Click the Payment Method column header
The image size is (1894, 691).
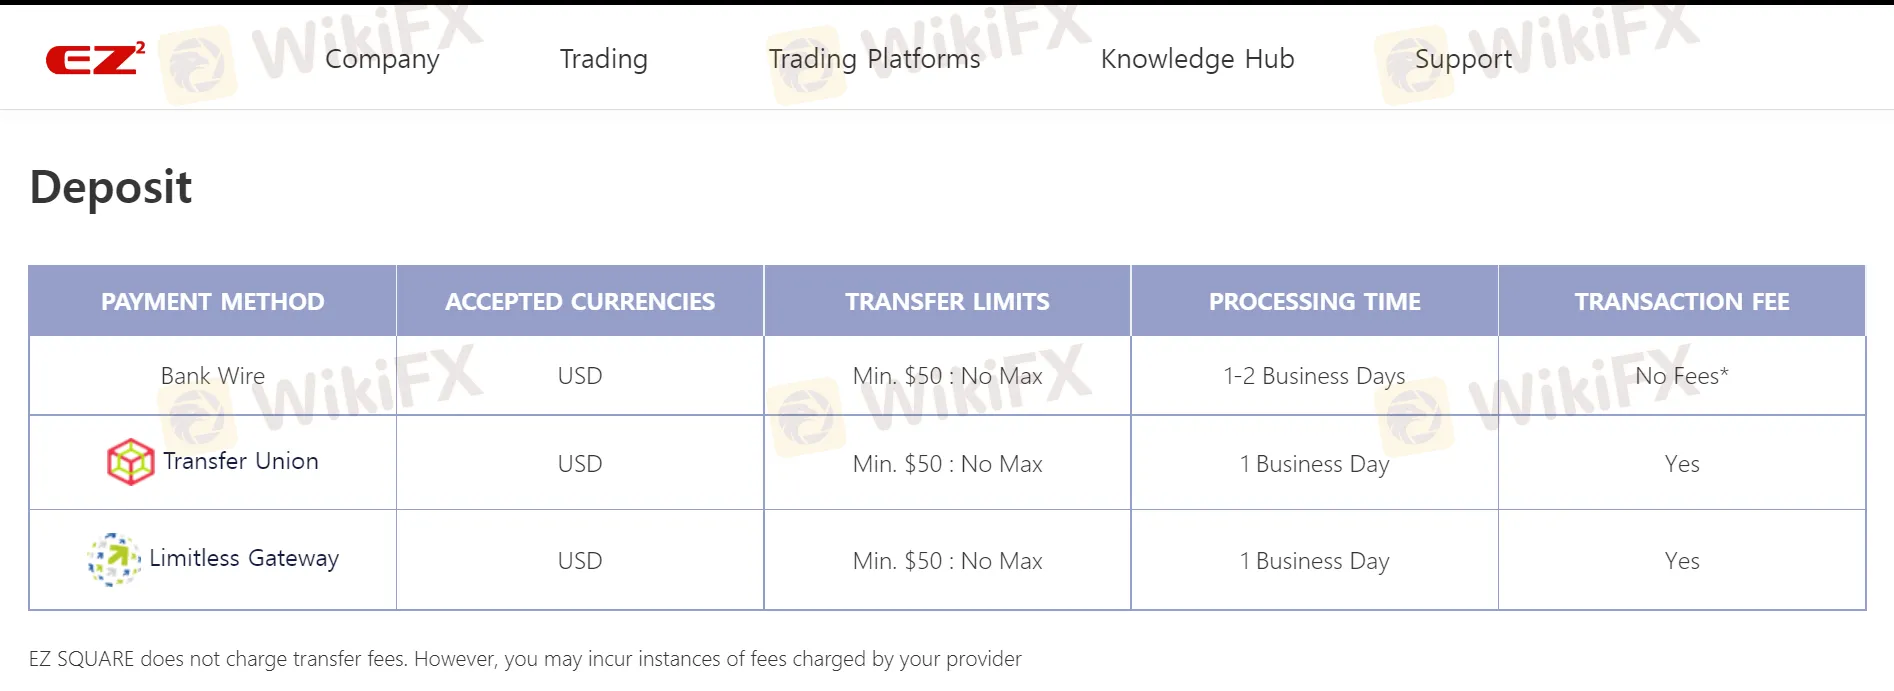point(212,301)
